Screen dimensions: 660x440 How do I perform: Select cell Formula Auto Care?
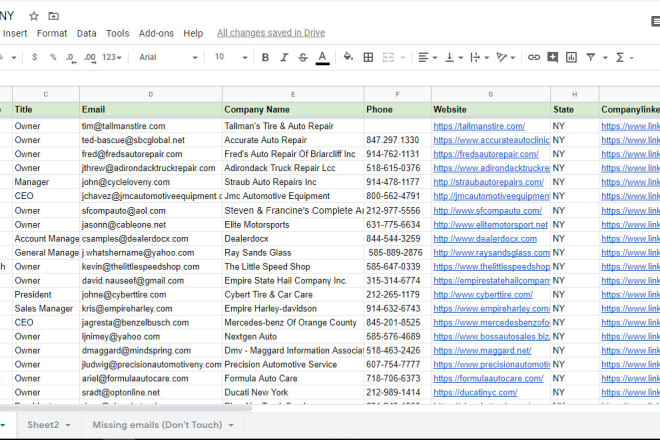[x=293, y=379]
